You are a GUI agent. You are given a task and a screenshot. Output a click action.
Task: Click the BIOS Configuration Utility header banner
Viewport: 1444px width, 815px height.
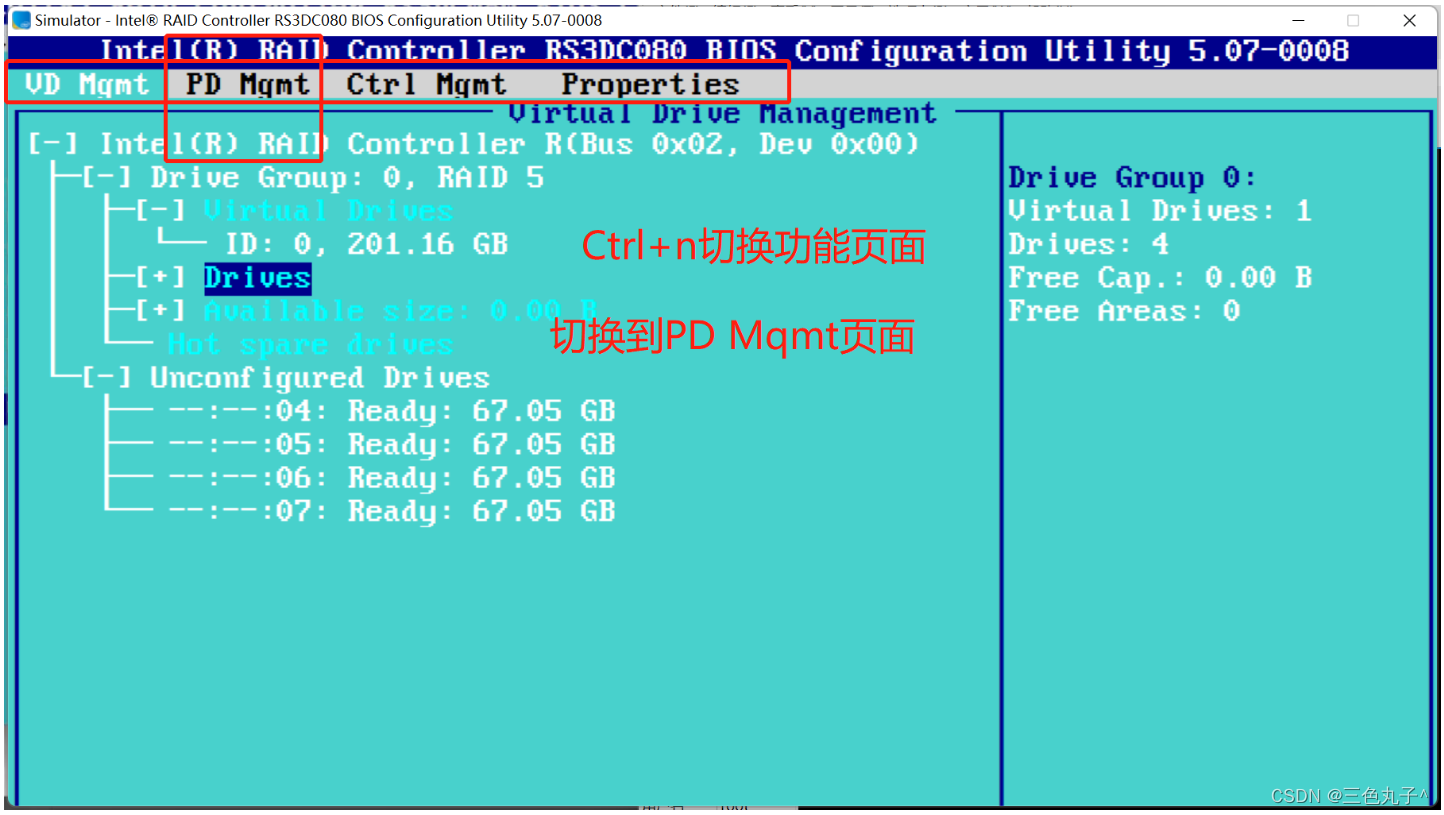coord(724,51)
